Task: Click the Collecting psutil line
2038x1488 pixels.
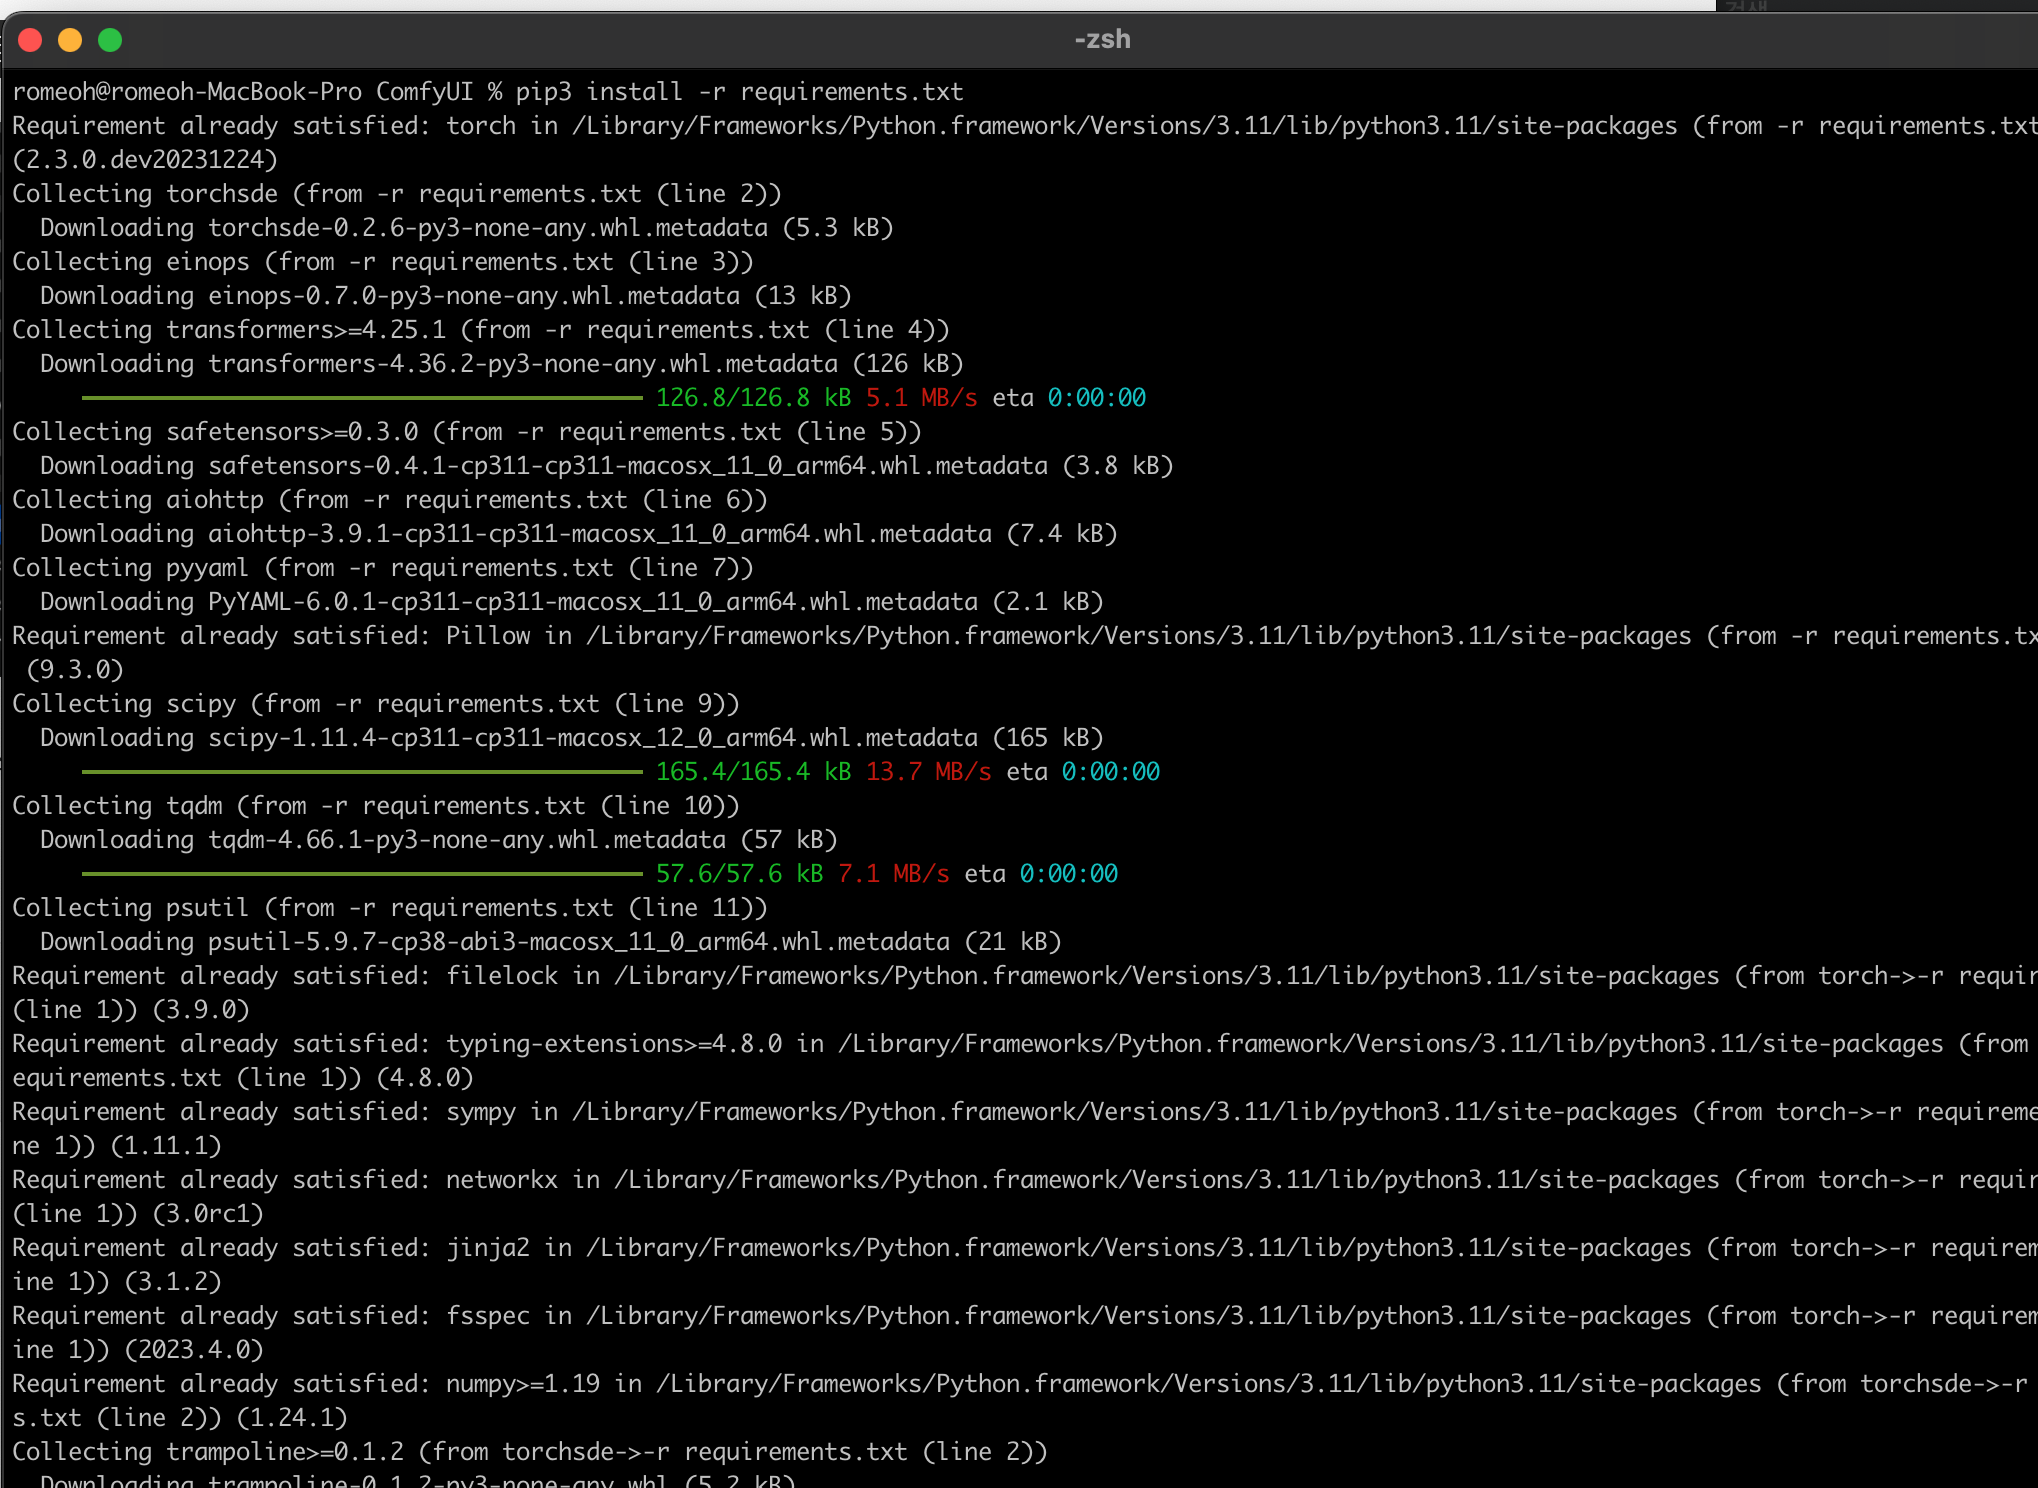Action: pyautogui.click(x=389, y=908)
